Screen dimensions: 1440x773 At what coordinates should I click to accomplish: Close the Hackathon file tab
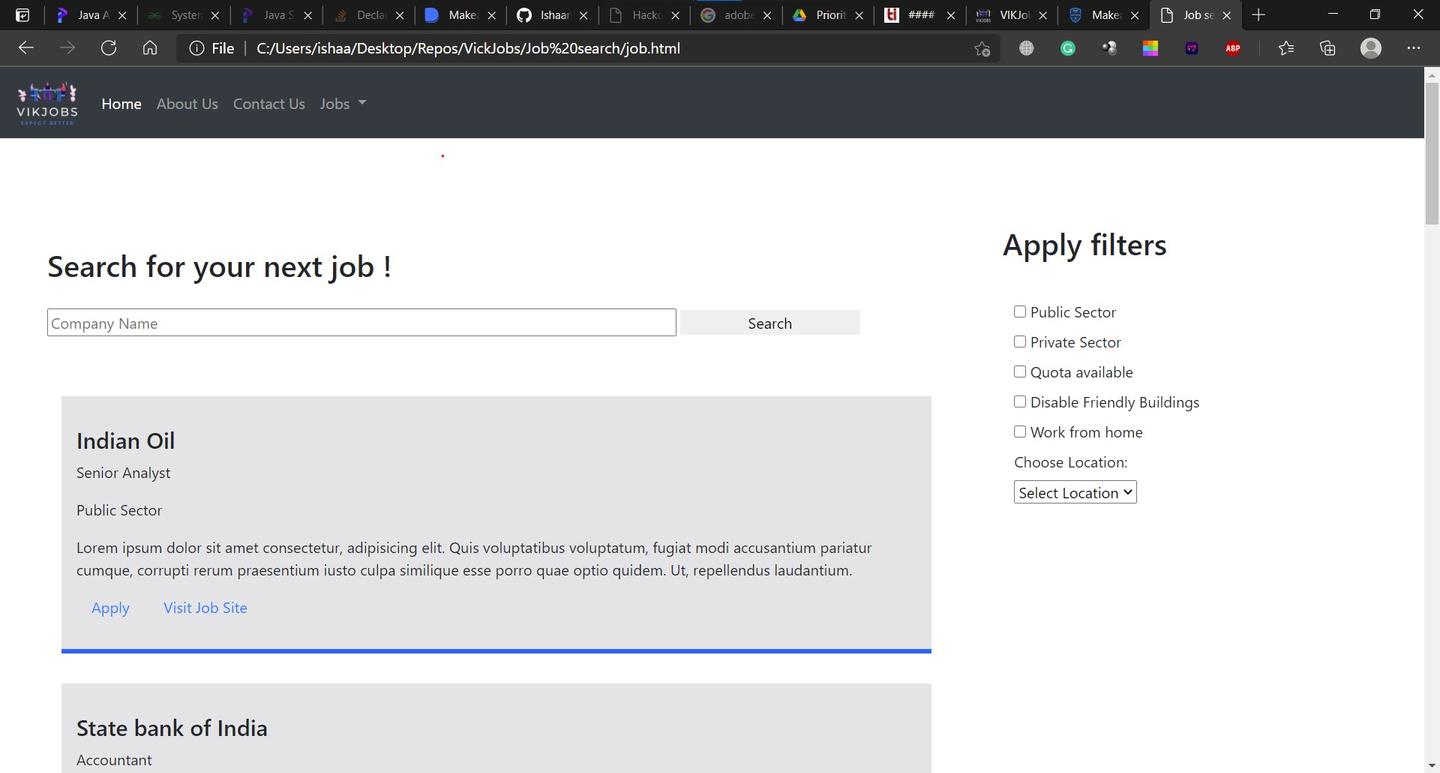click(x=675, y=15)
